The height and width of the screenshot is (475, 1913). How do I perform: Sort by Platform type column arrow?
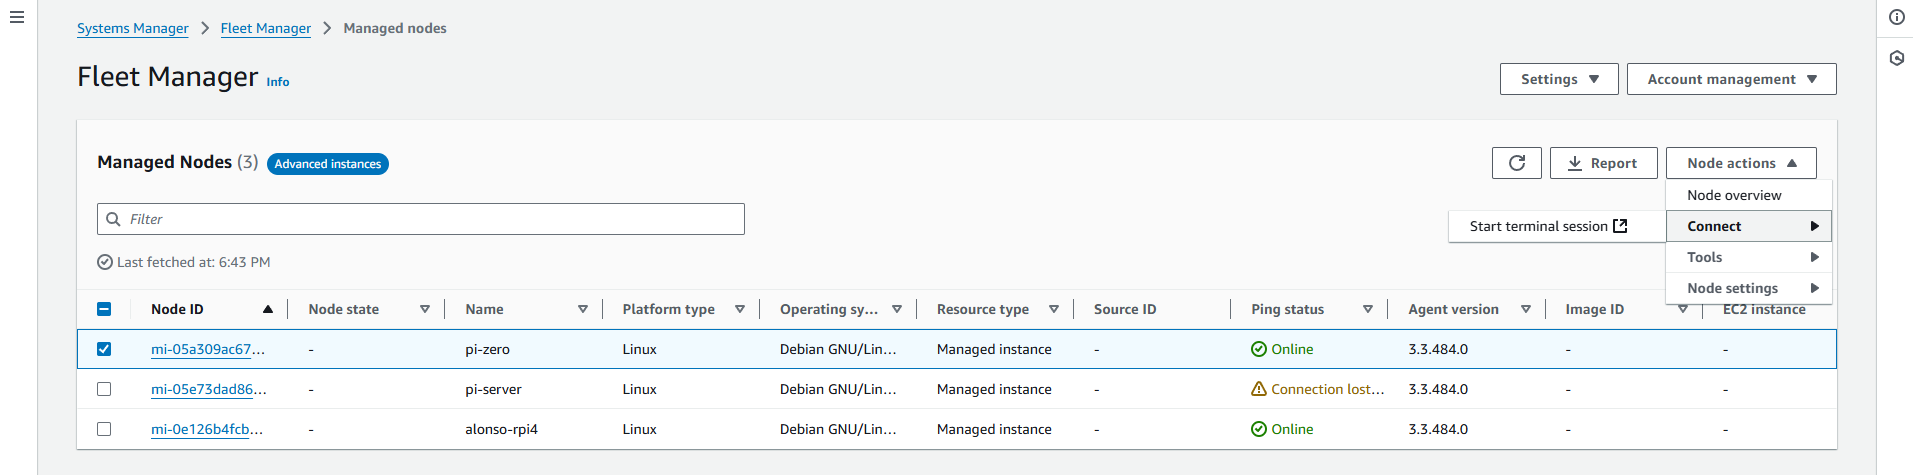pos(740,309)
